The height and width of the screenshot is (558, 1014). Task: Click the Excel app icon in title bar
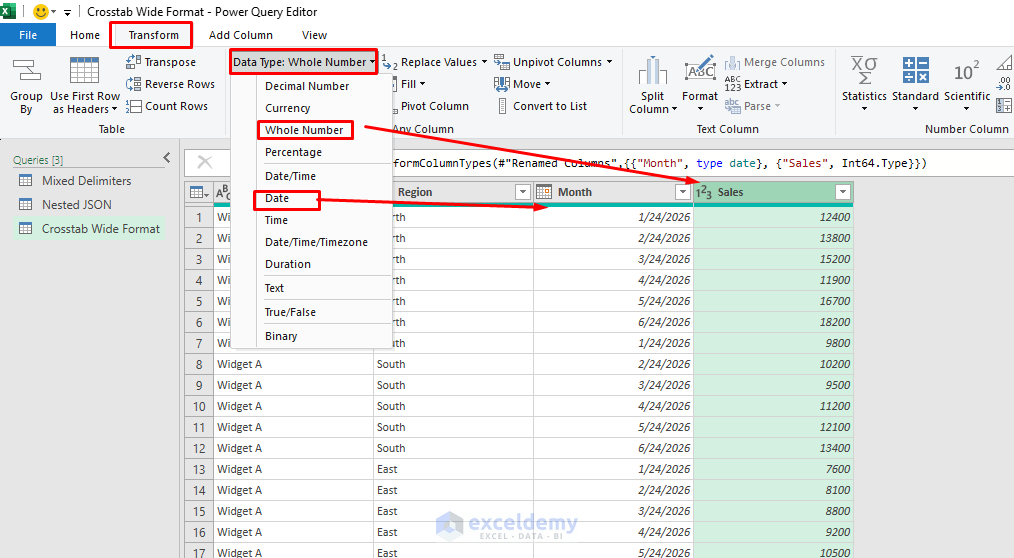[x=8, y=11]
